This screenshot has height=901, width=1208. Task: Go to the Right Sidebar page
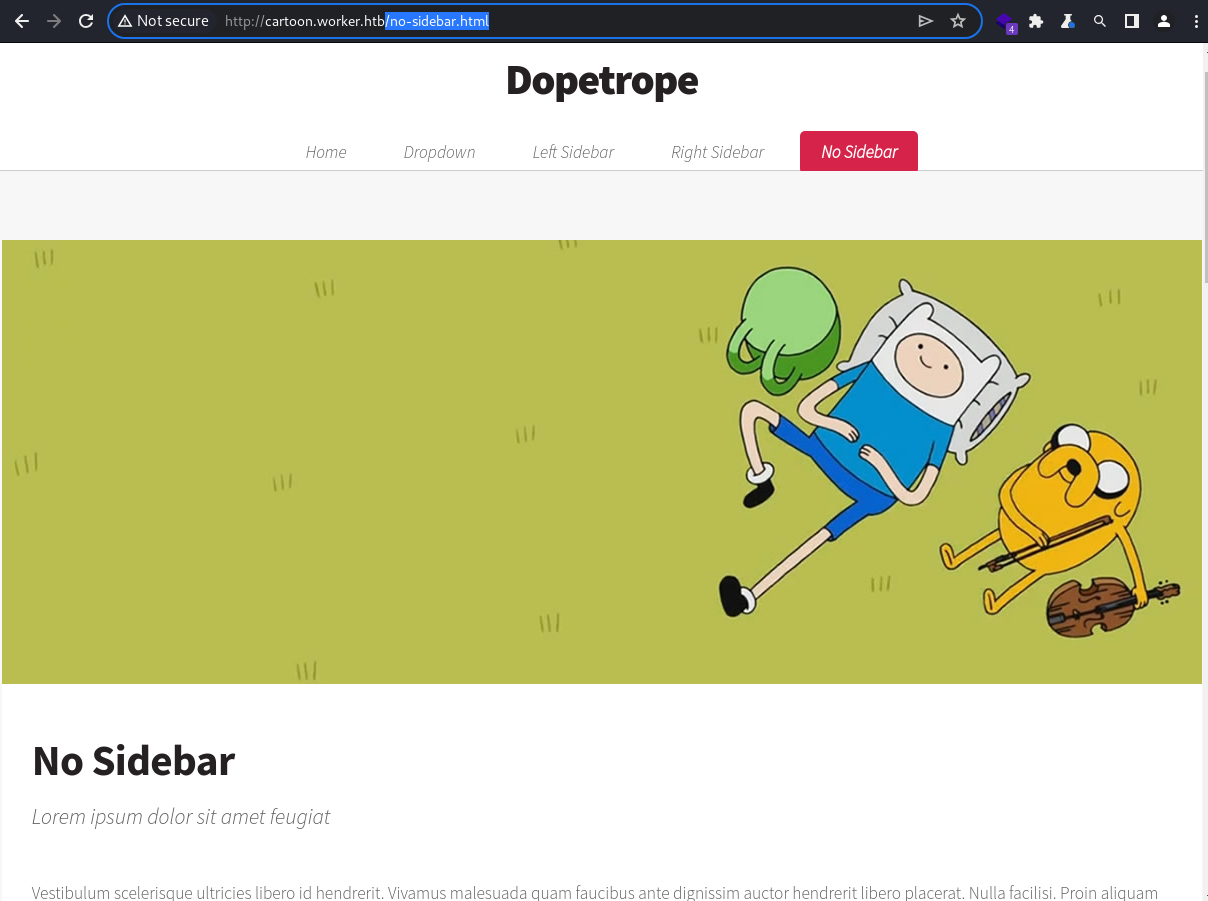click(x=718, y=152)
